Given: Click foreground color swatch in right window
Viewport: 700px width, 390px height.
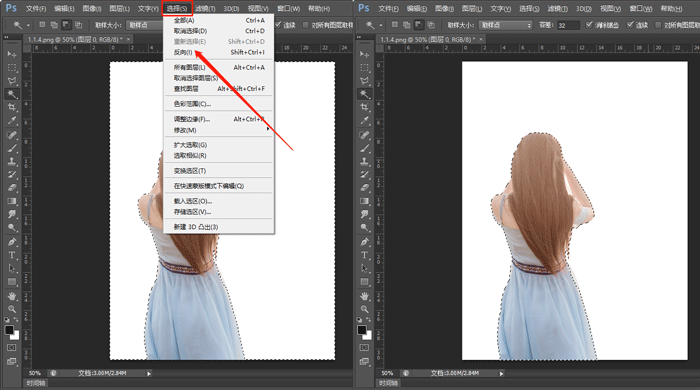Looking at the screenshot, I should coord(362,330).
